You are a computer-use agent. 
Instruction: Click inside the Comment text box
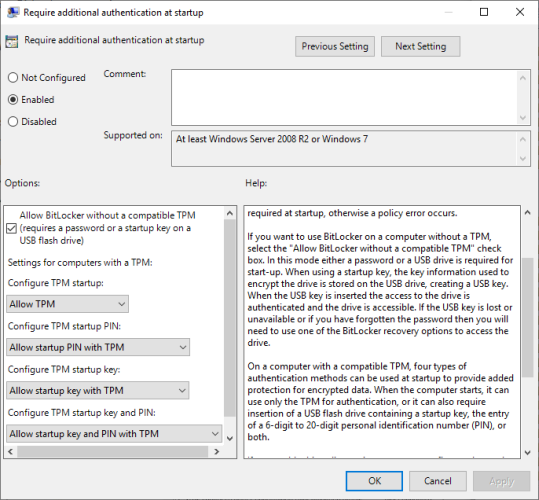pos(345,97)
